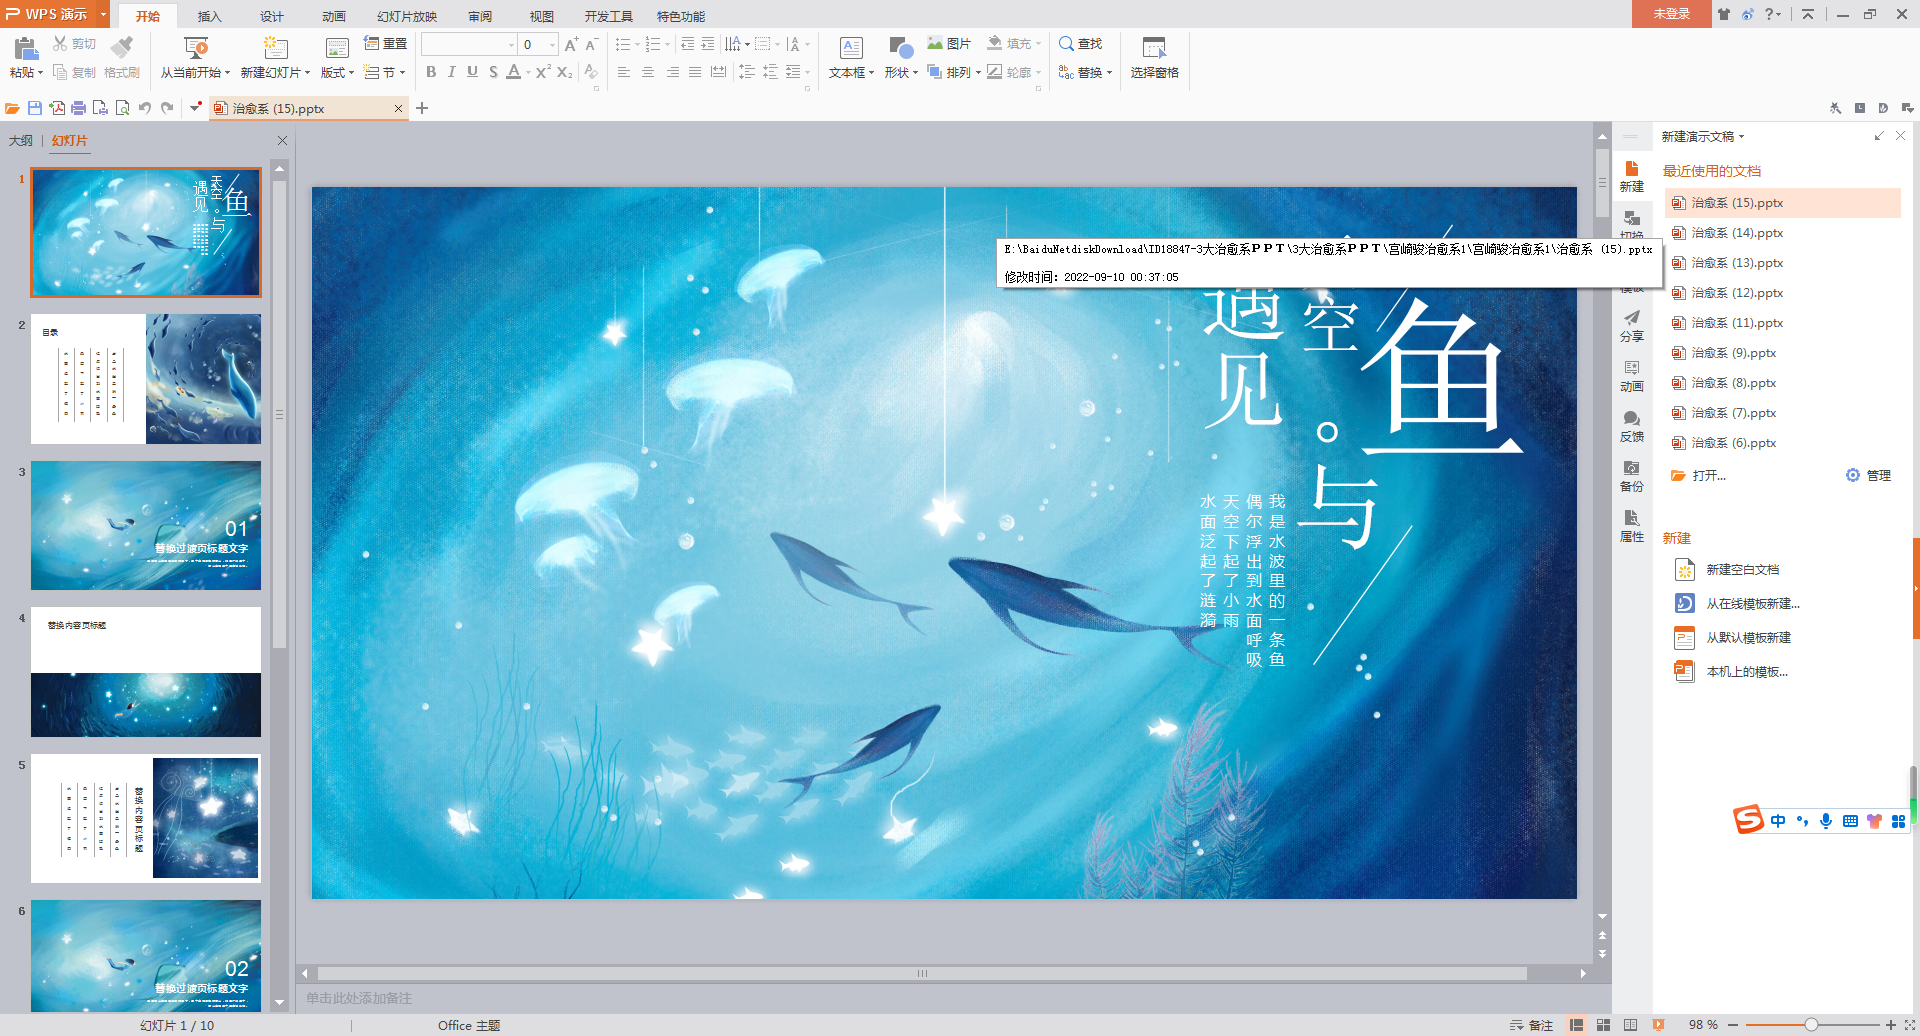
Task: Click the Redo arrow icon
Action: pos(167,108)
